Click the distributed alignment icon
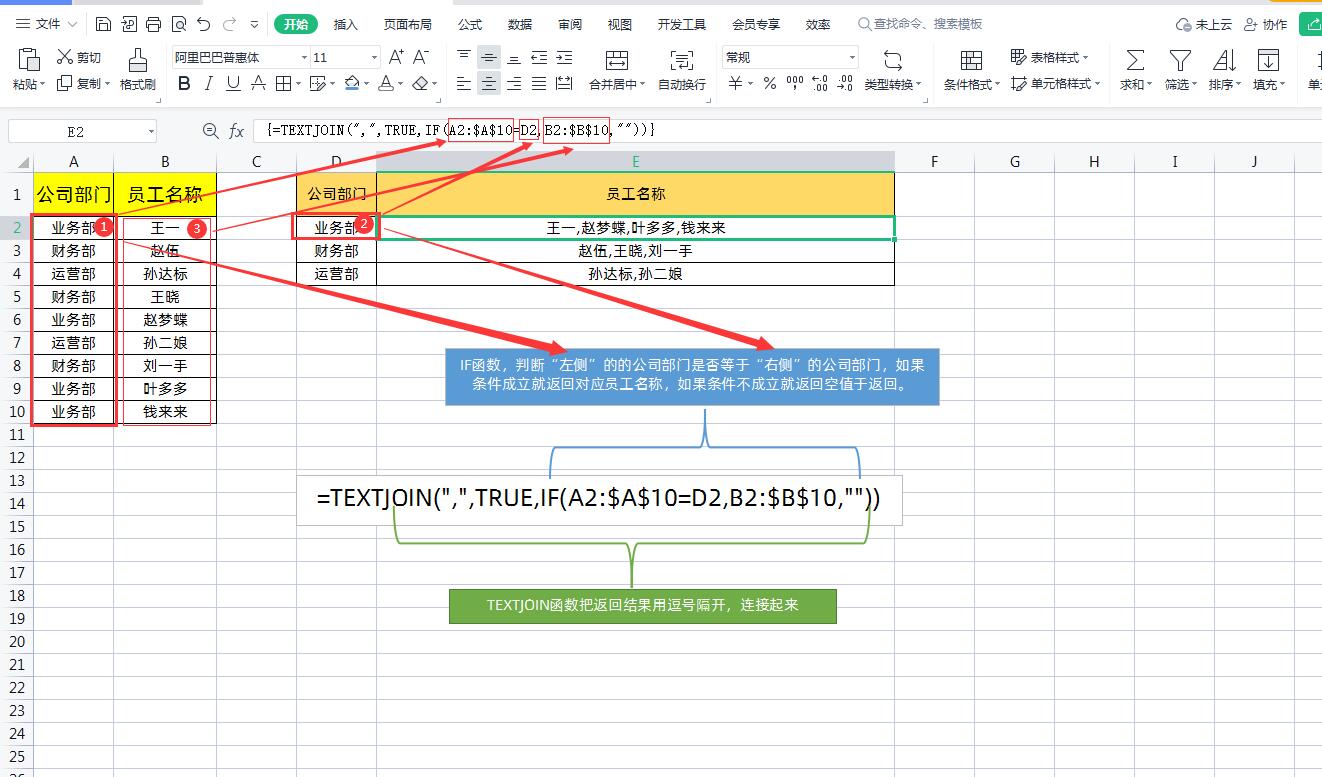Screen dimensions: 1322x777 (564, 84)
